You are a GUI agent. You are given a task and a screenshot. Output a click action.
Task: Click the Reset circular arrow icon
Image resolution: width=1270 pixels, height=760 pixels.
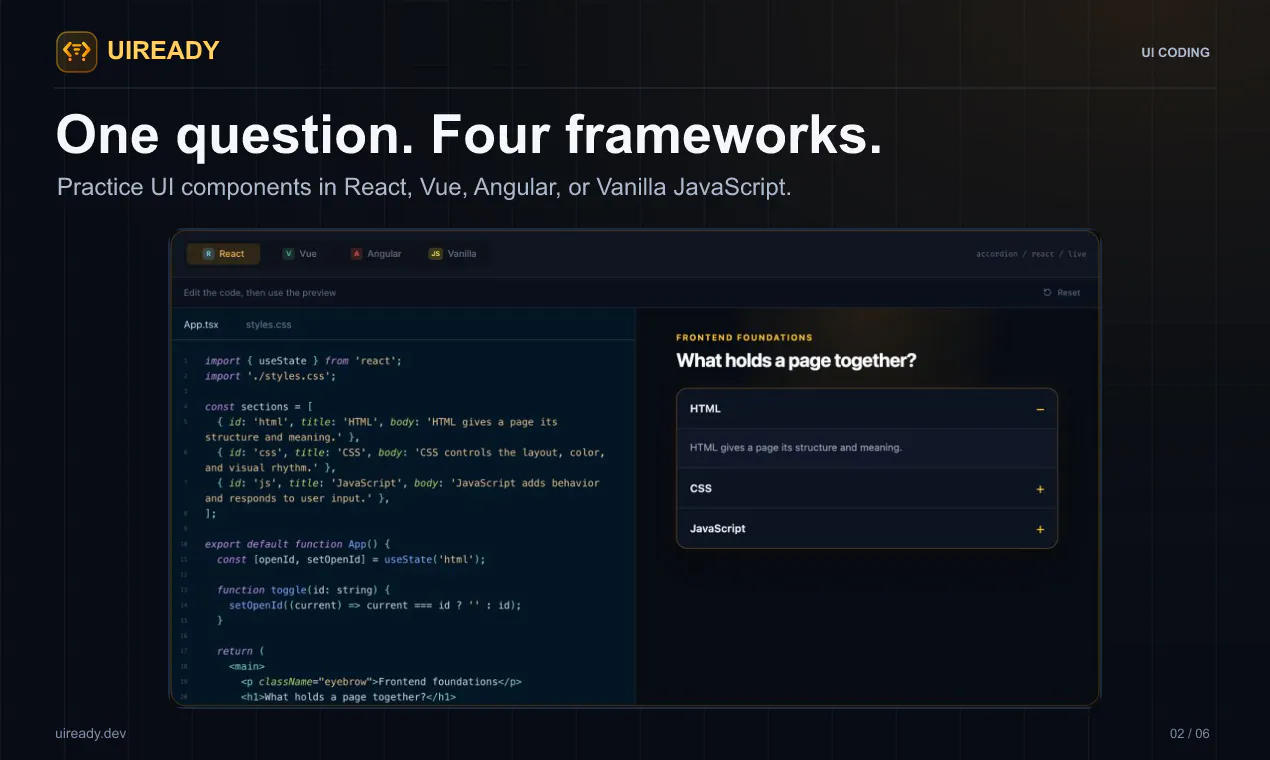(x=1047, y=293)
